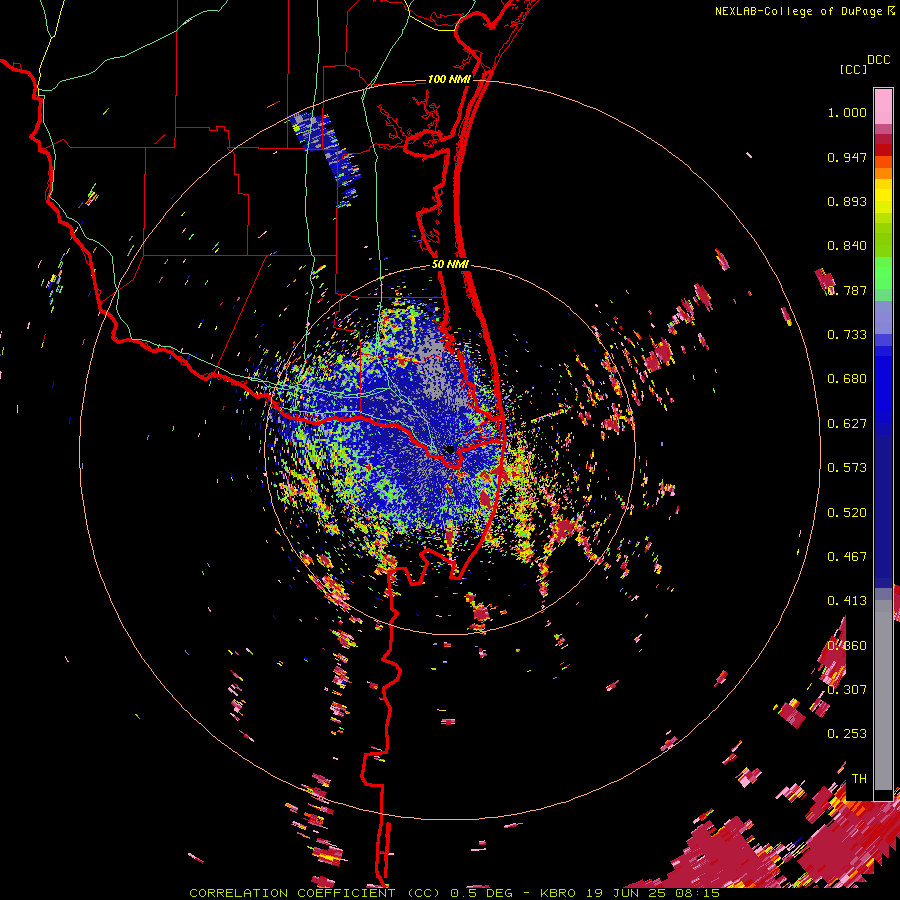Viewport: 900px width, 900px height.
Task: Select the 0.627 color scale value
Action: [847, 424]
